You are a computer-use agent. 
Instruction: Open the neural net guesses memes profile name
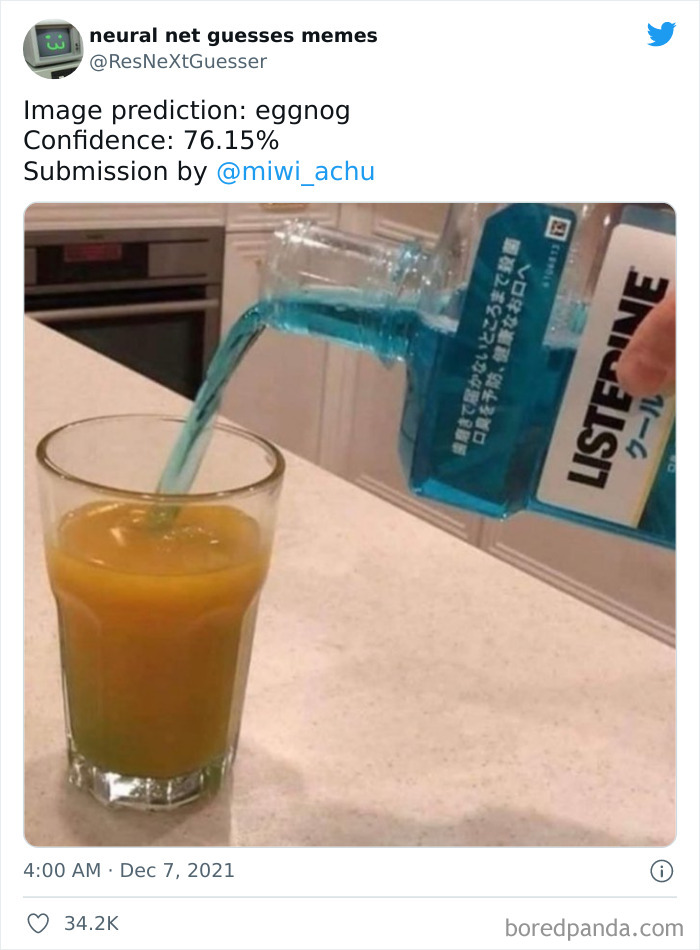(233, 36)
